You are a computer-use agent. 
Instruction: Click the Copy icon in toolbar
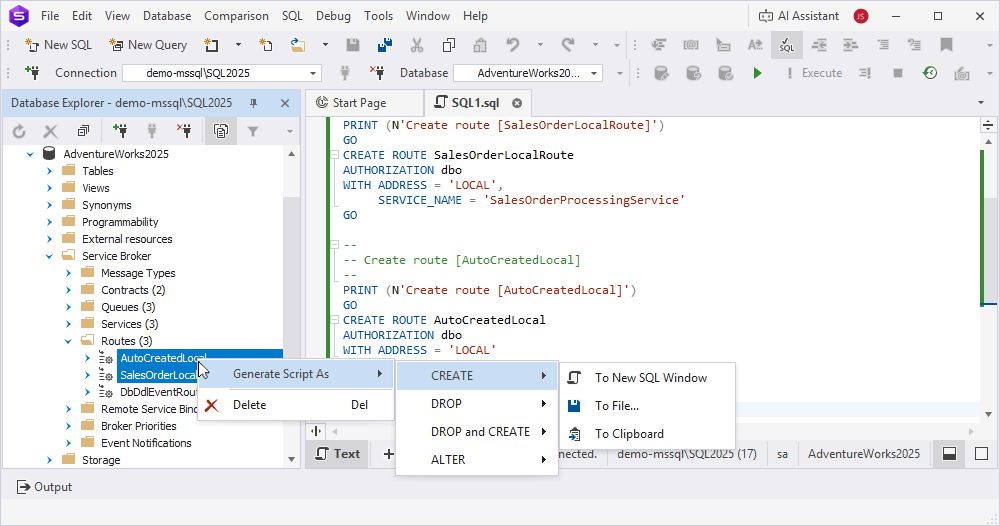click(449, 45)
